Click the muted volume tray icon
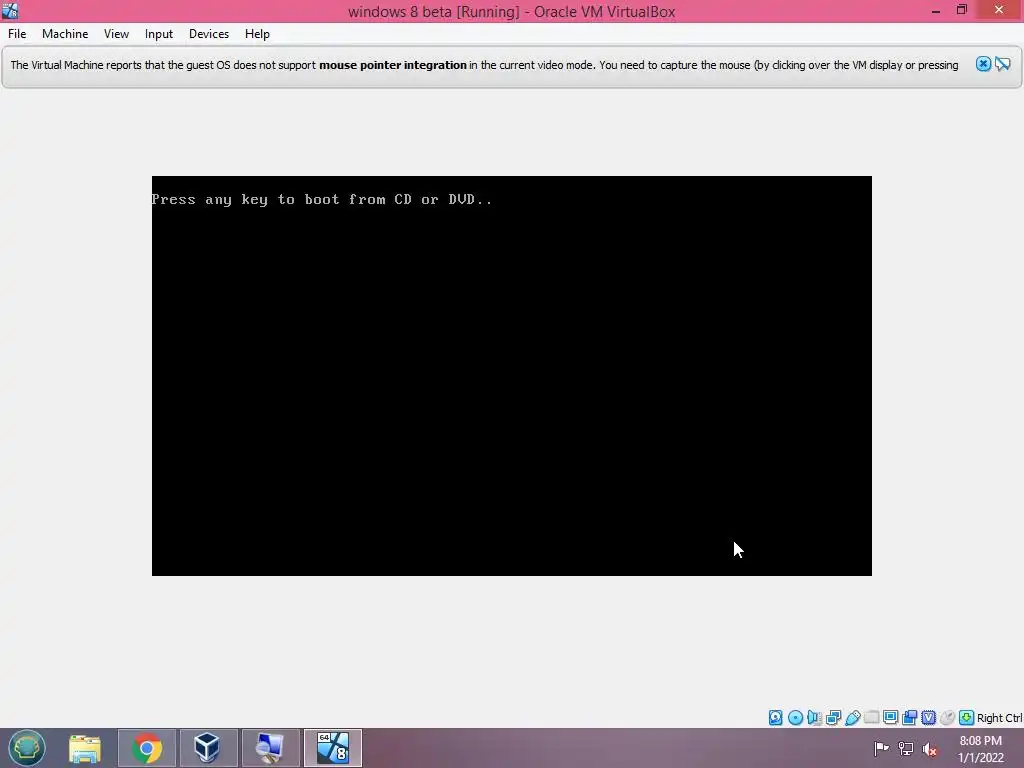Viewport: 1024px width, 768px height. point(929,748)
